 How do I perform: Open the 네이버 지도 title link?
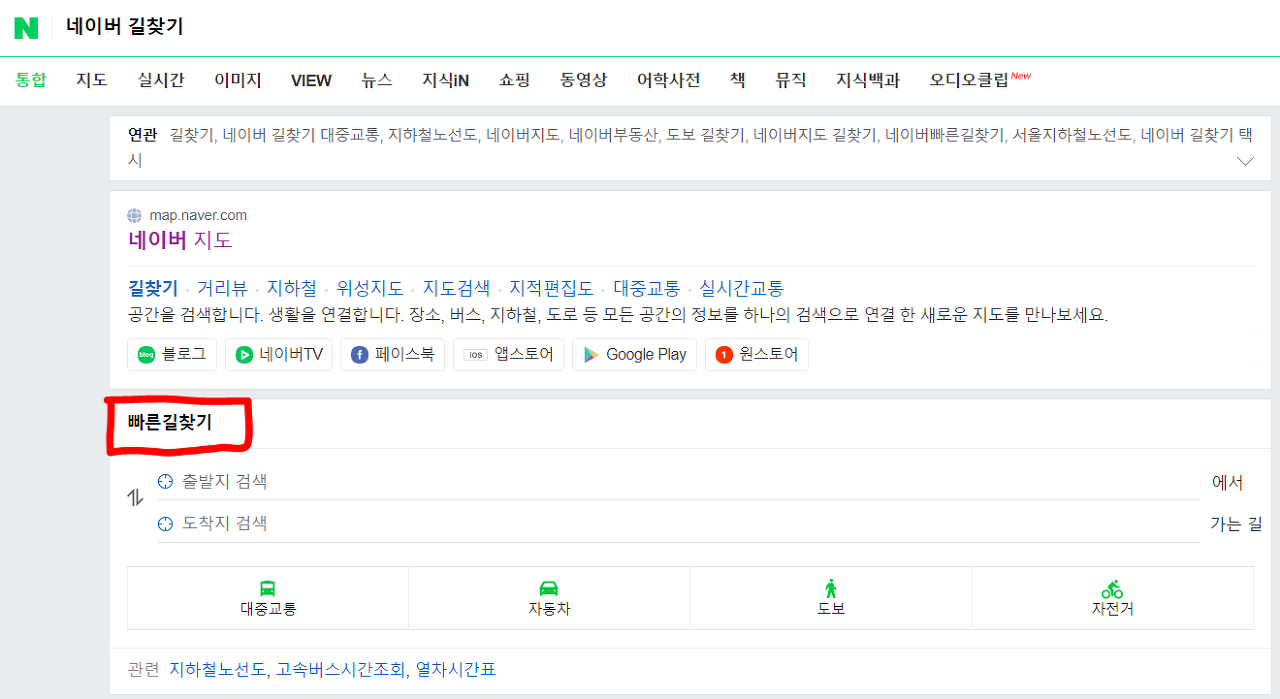click(180, 240)
